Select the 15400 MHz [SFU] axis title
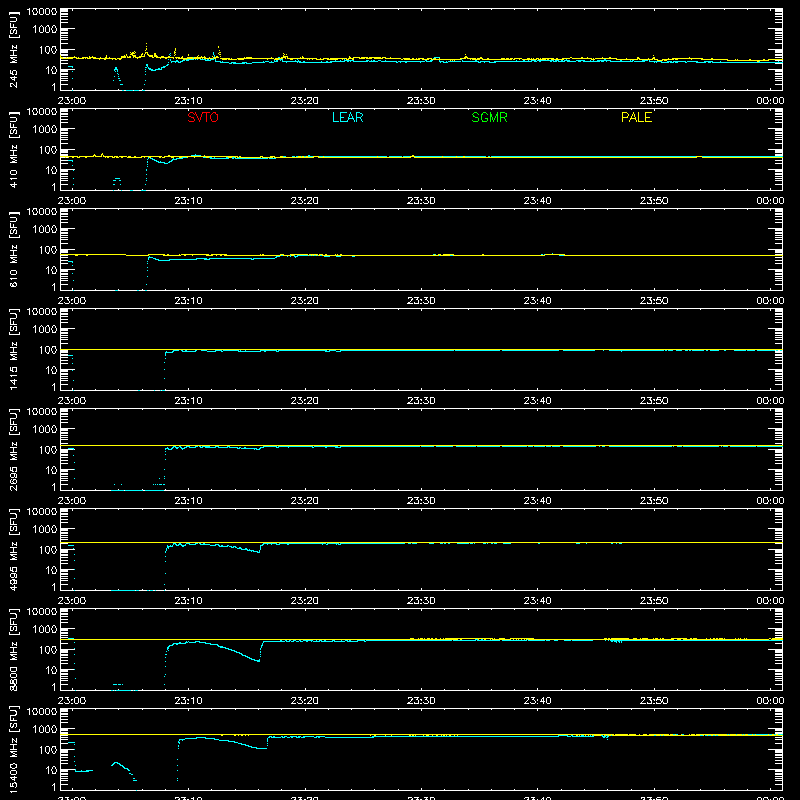Viewport: 800px width, 800px height. coord(14,750)
